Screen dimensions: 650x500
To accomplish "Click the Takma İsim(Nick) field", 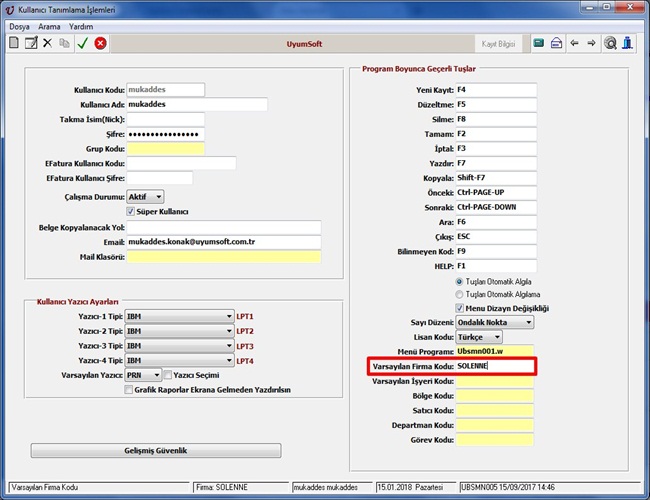I will coord(165,119).
